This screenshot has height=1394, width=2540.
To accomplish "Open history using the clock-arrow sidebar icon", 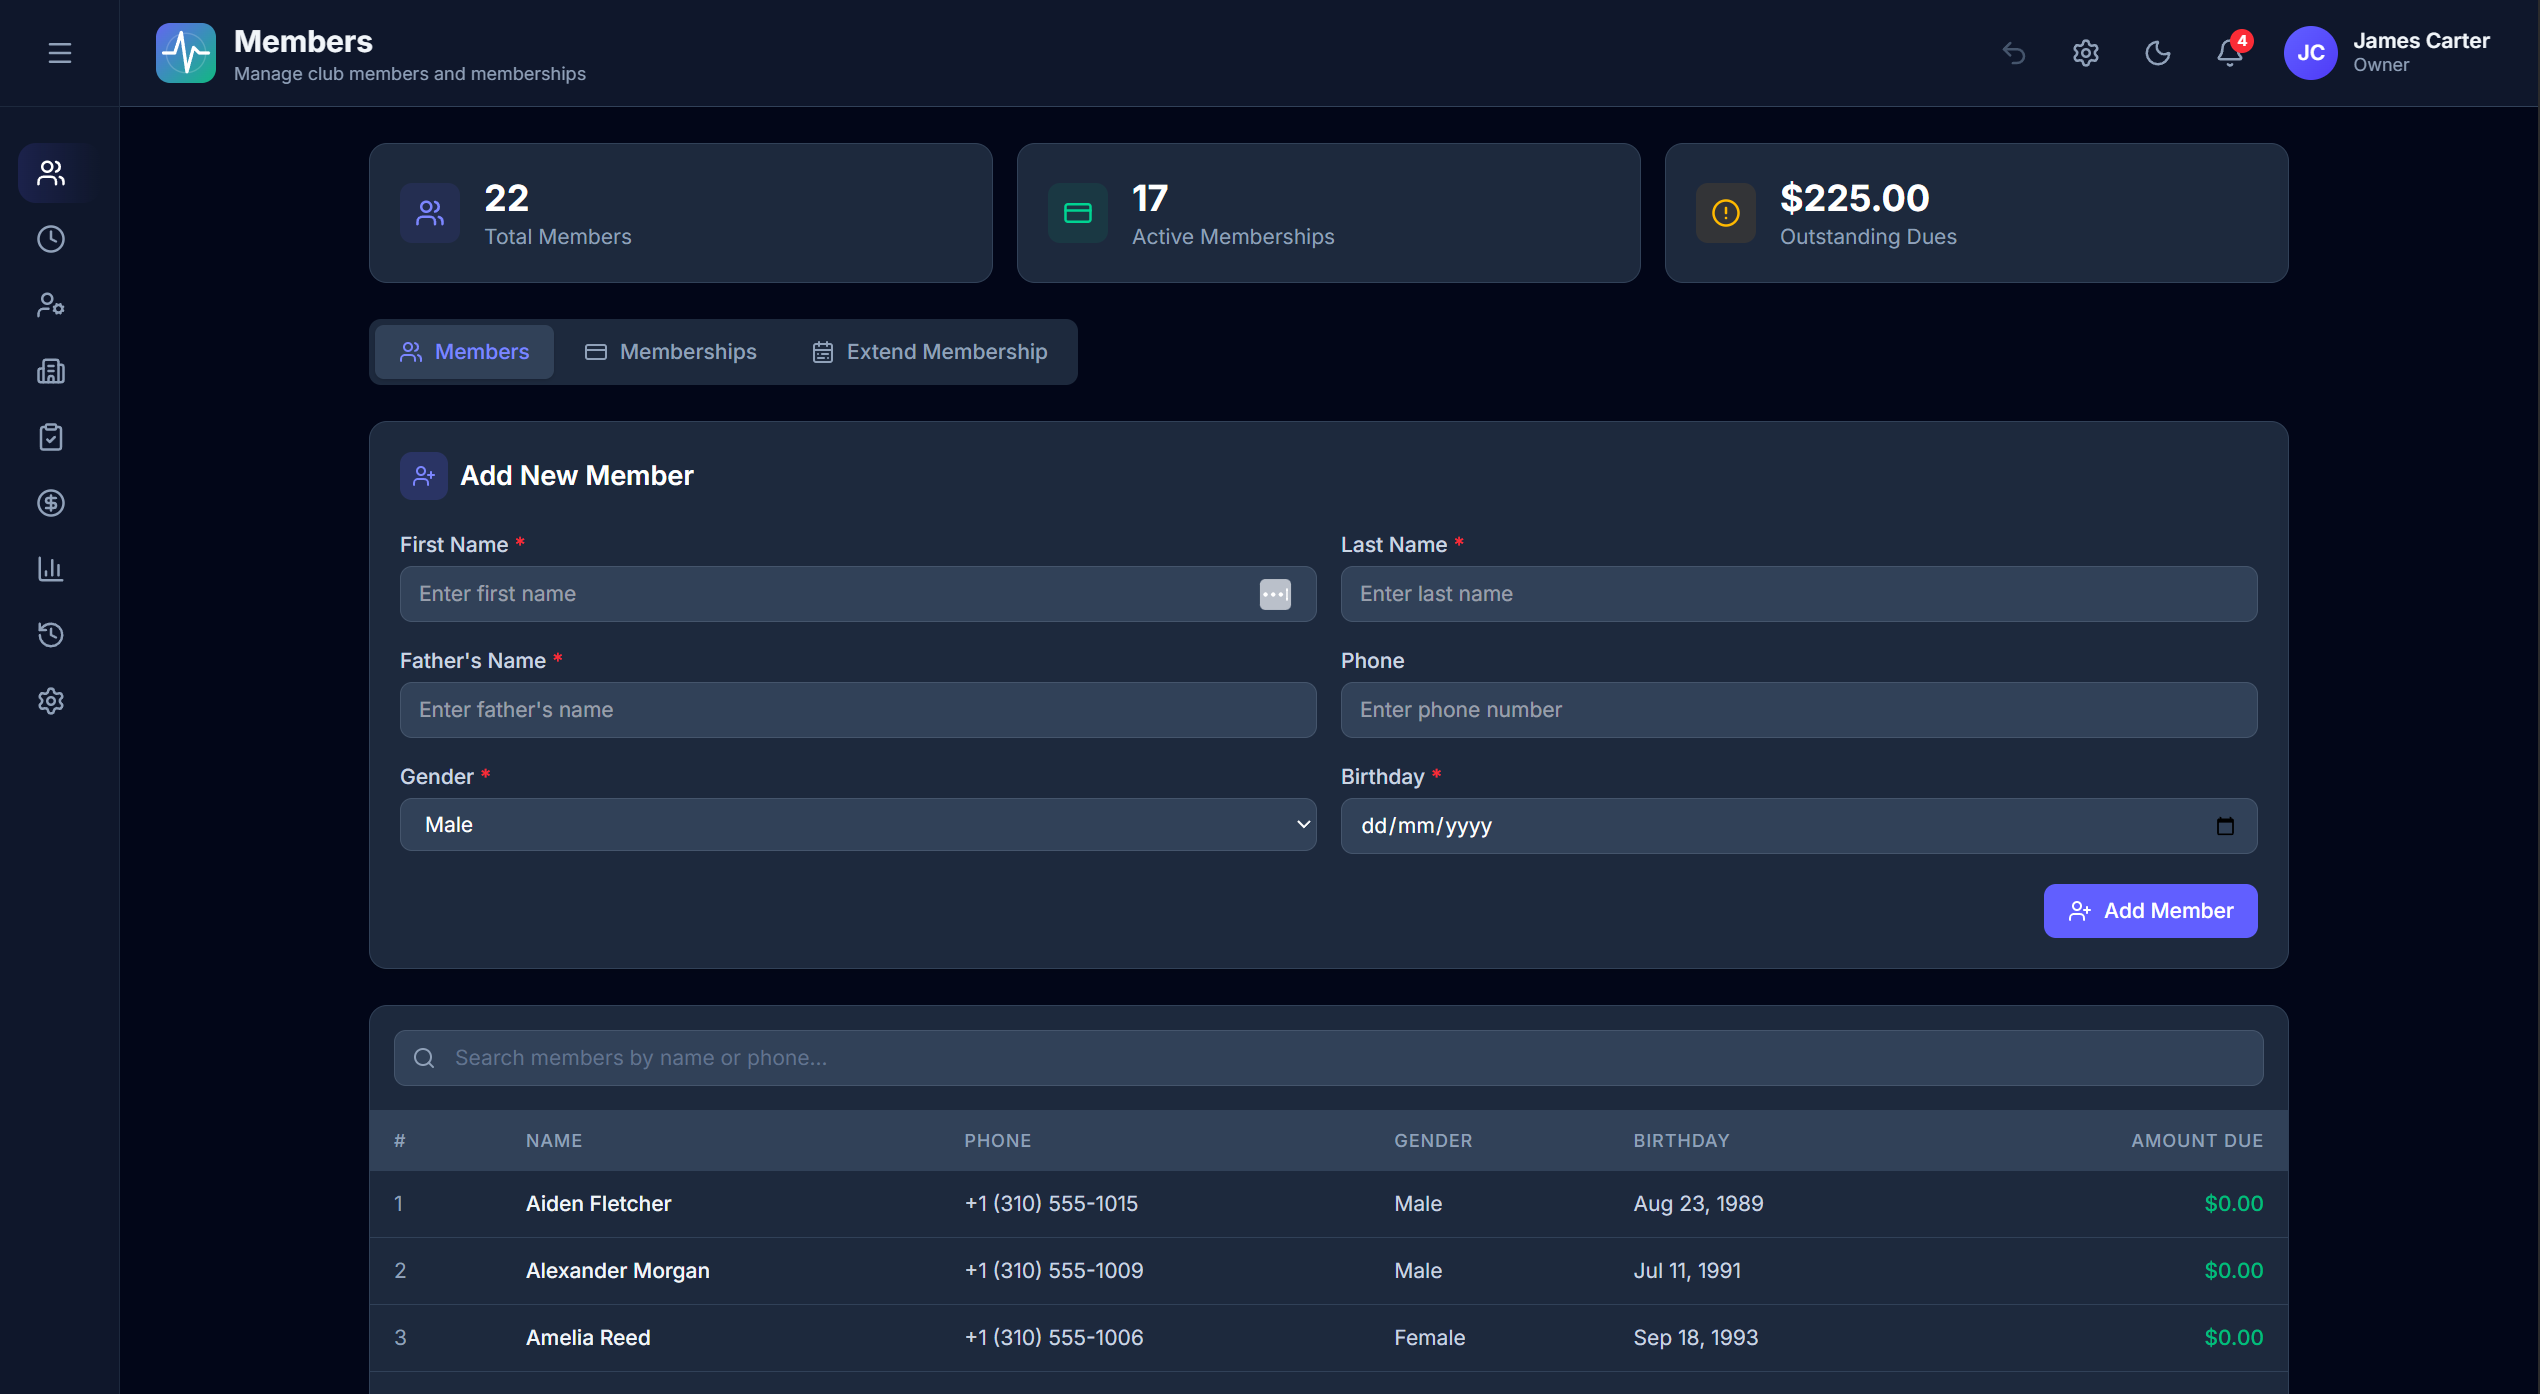I will 51,635.
